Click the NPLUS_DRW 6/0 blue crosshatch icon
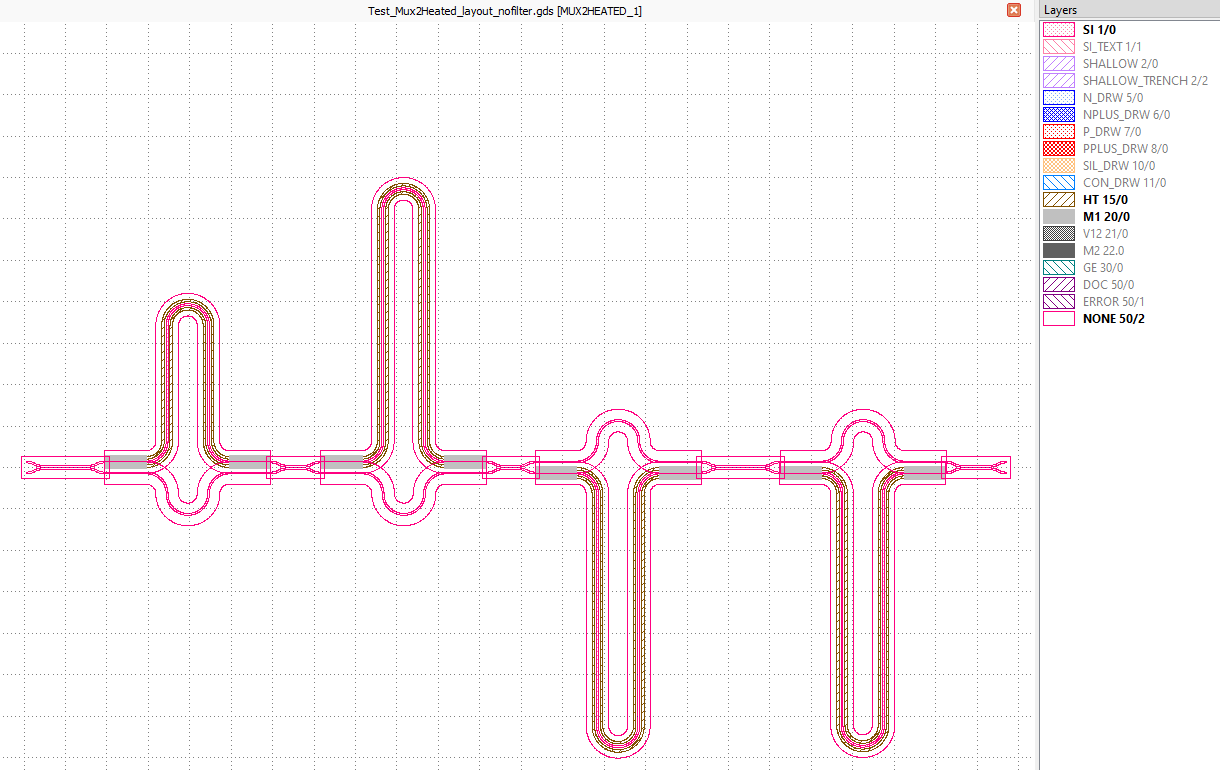Screen dimensions: 1220x770 click(x=1058, y=115)
